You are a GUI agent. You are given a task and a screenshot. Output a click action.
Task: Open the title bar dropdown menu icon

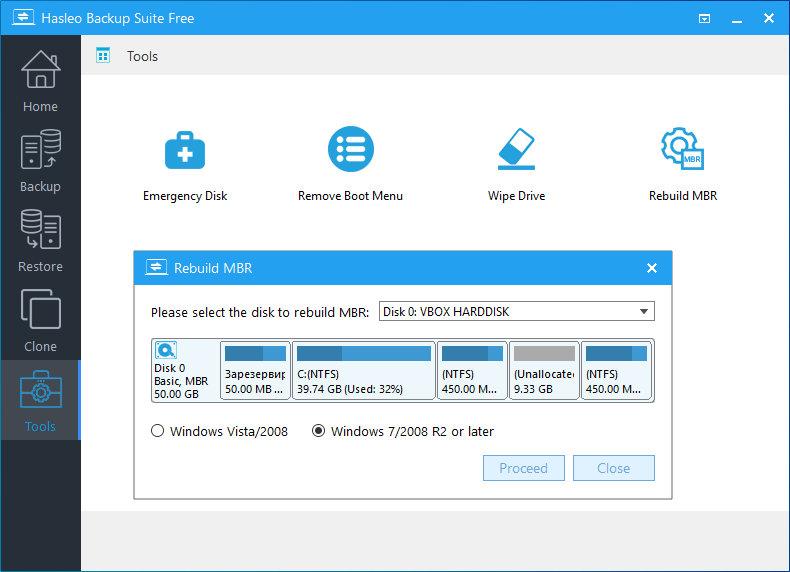pyautogui.click(x=704, y=19)
